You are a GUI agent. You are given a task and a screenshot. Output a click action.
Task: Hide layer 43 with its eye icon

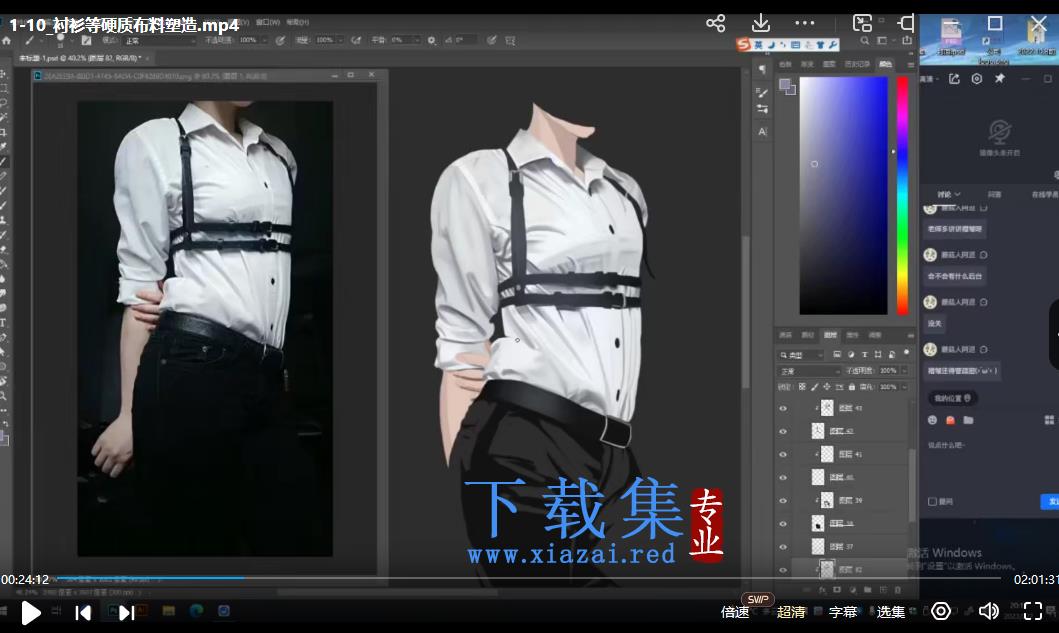point(783,408)
